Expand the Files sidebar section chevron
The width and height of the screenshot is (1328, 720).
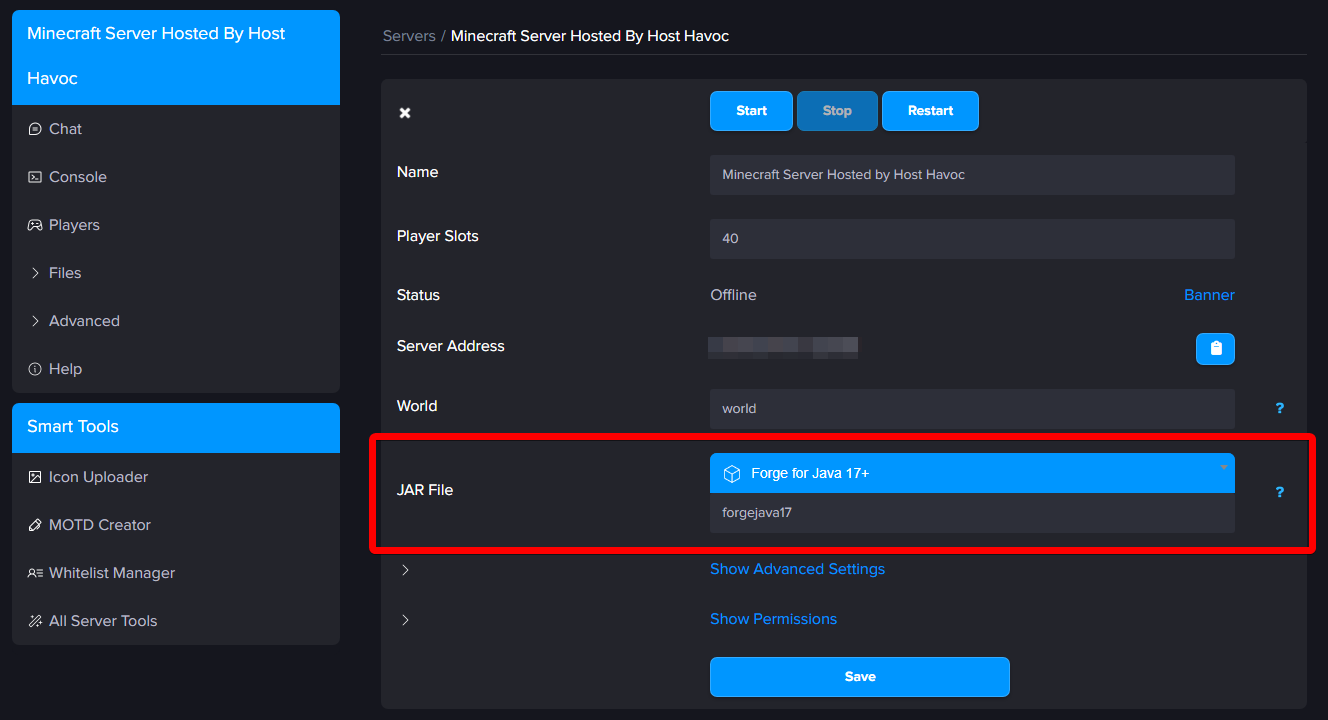pyautogui.click(x=35, y=273)
